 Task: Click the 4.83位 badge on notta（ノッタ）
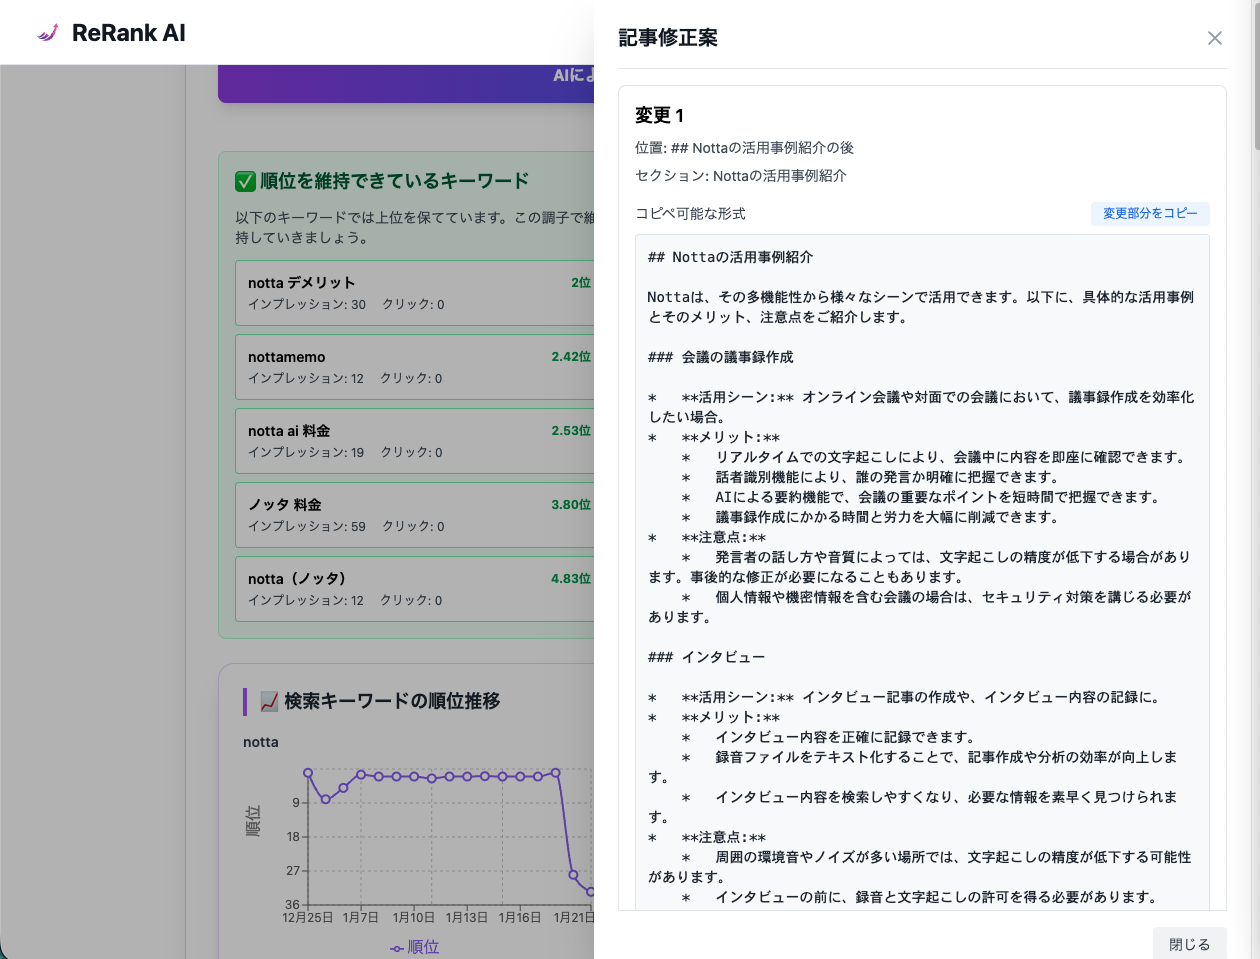pos(569,578)
